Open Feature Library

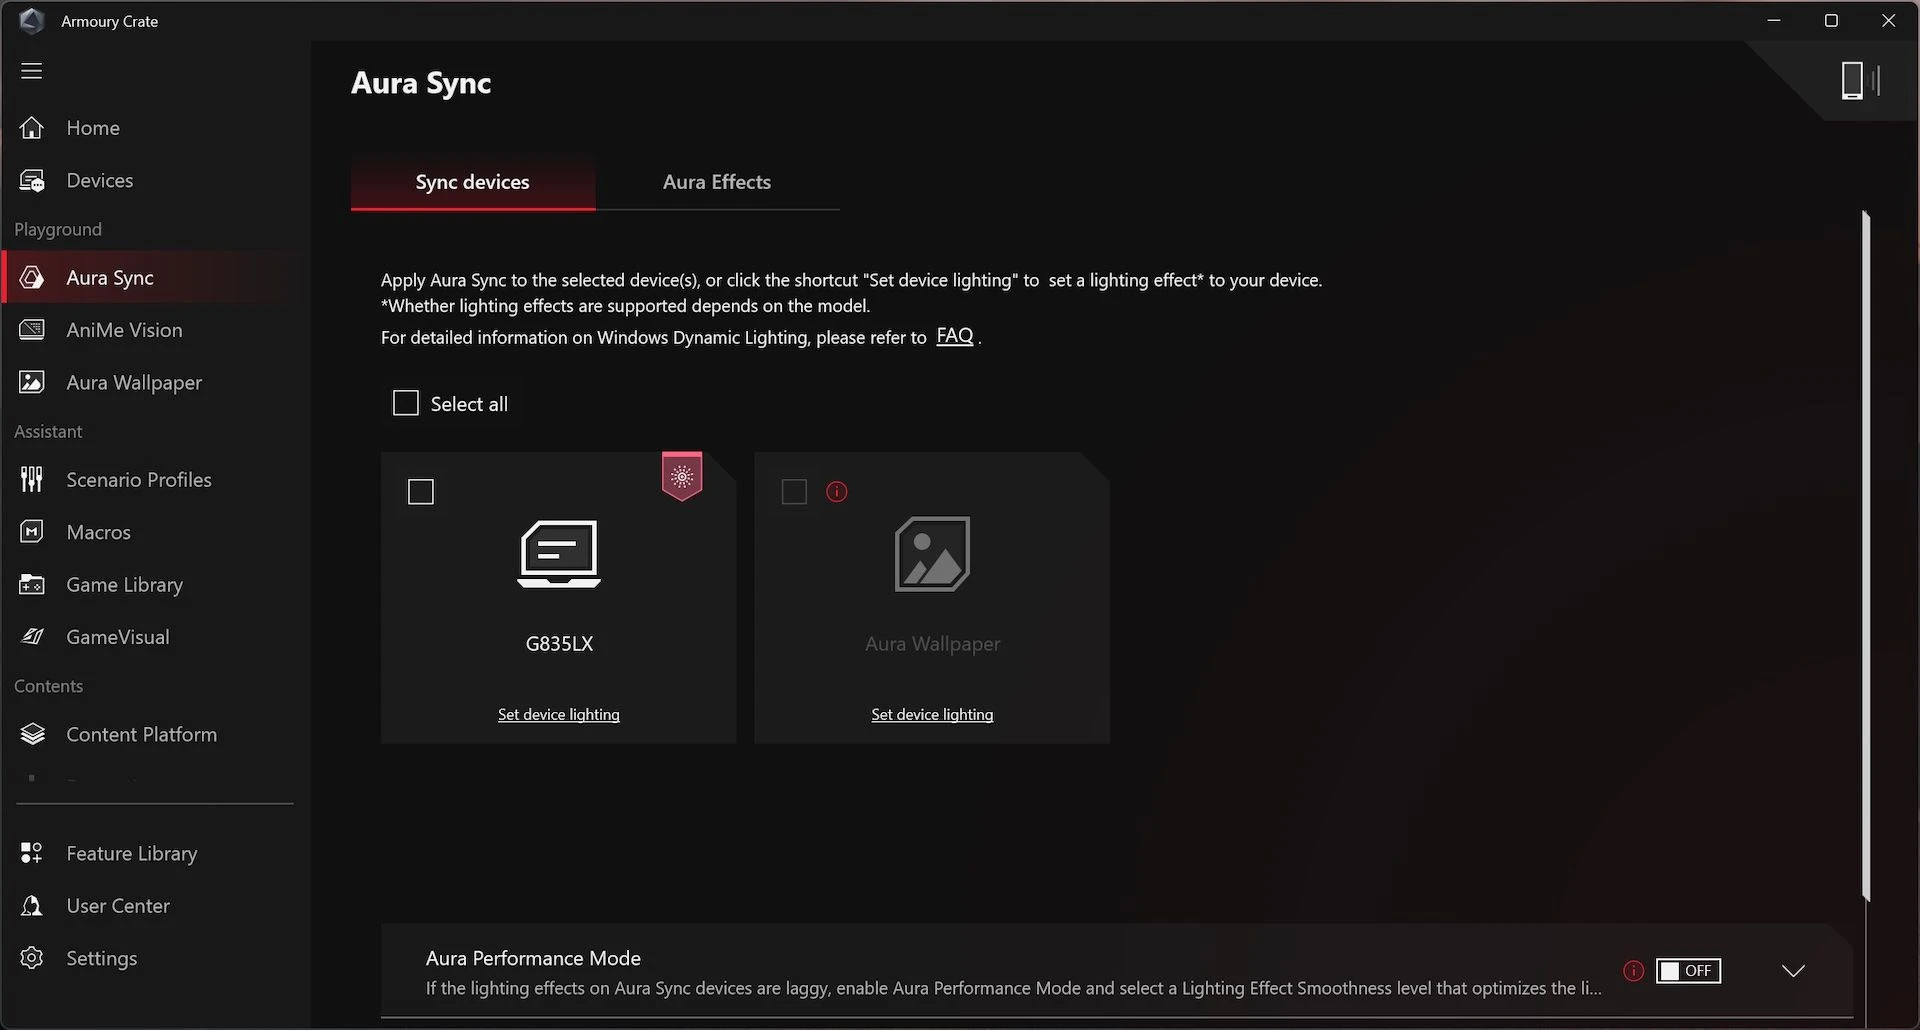[x=155, y=853]
